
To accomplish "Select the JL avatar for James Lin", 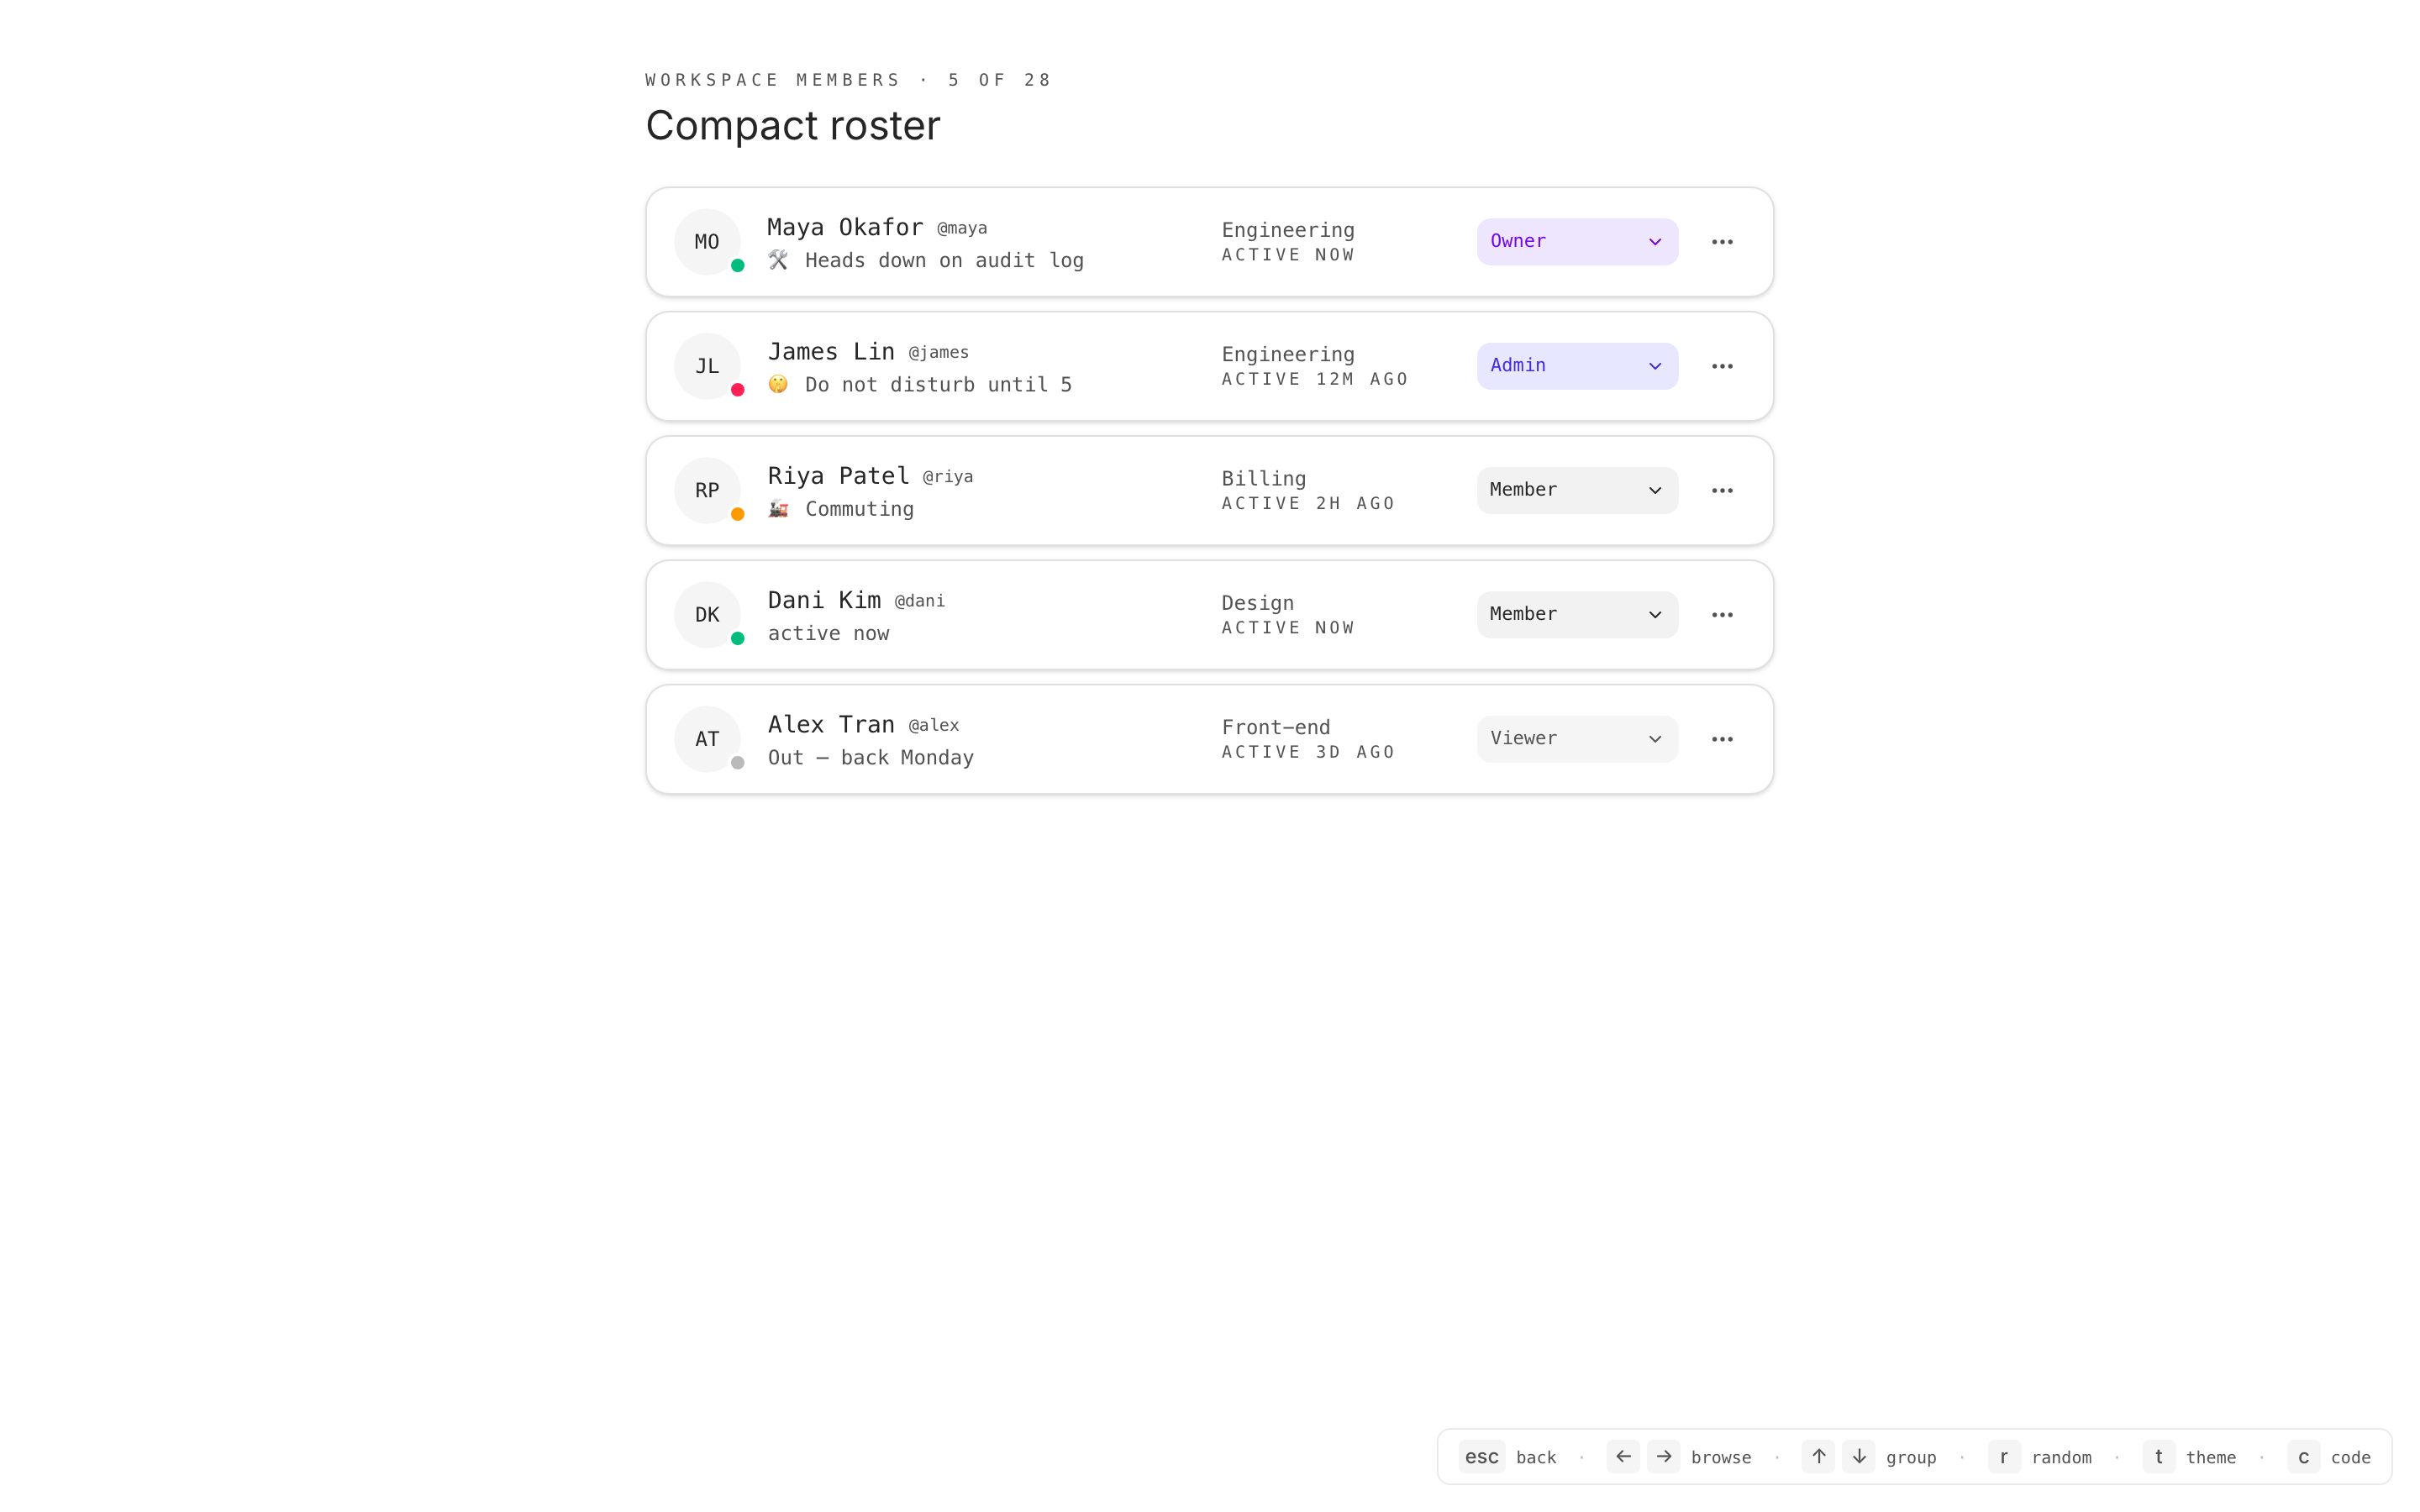I will pyautogui.click(x=707, y=366).
